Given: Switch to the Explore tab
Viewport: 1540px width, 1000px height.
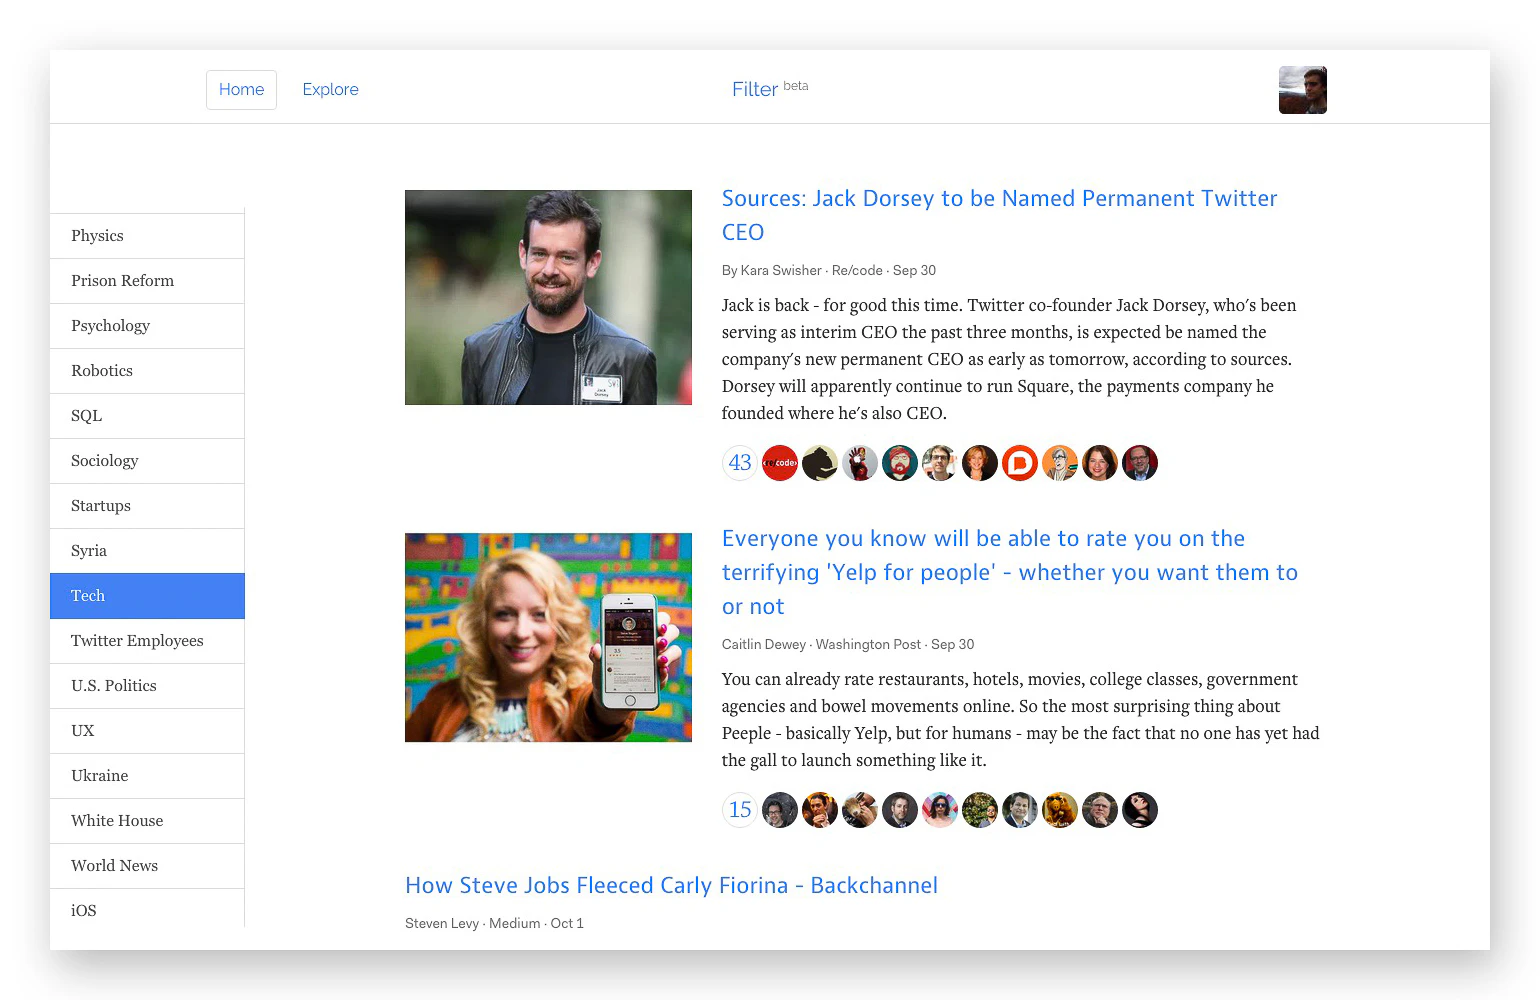Looking at the screenshot, I should tap(330, 90).
